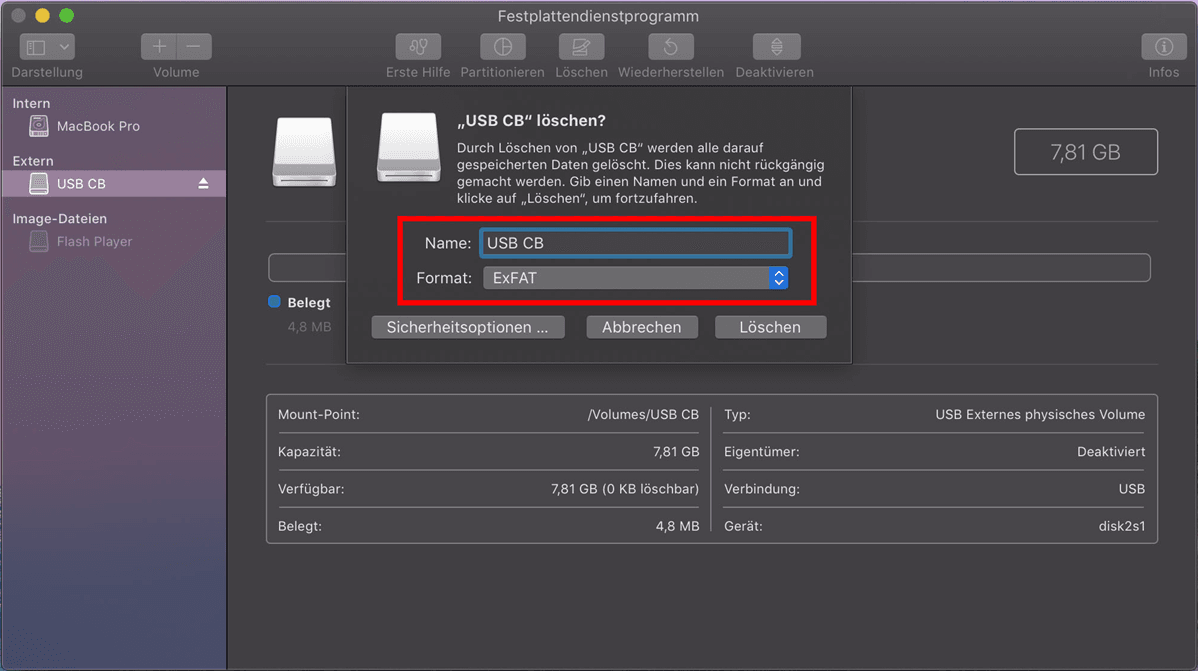
Task: Open the Wiederherstellen restore tool
Action: point(671,47)
